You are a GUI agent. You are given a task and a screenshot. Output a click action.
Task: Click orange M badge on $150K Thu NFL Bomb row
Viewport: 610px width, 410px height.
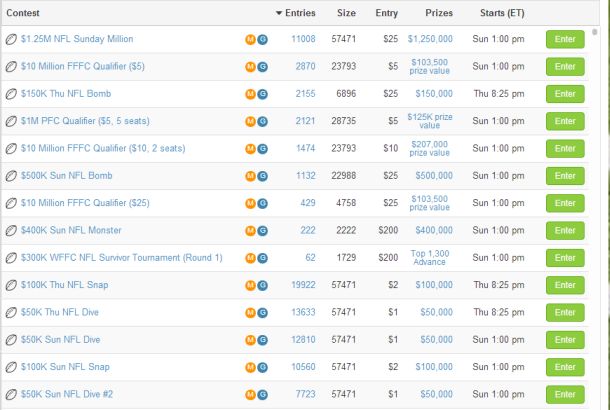(x=250, y=94)
